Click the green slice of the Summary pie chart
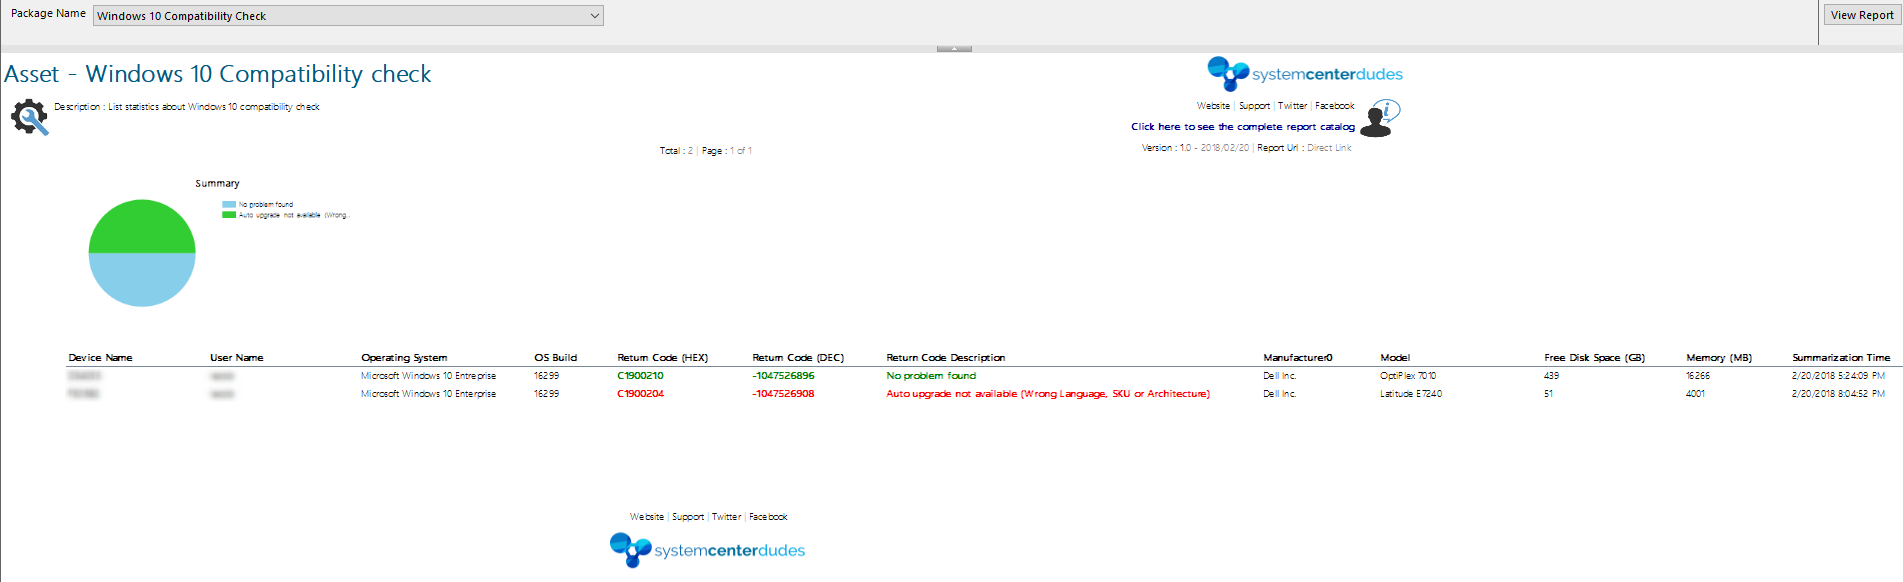Screen dimensions: 1903x582 pos(142,228)
